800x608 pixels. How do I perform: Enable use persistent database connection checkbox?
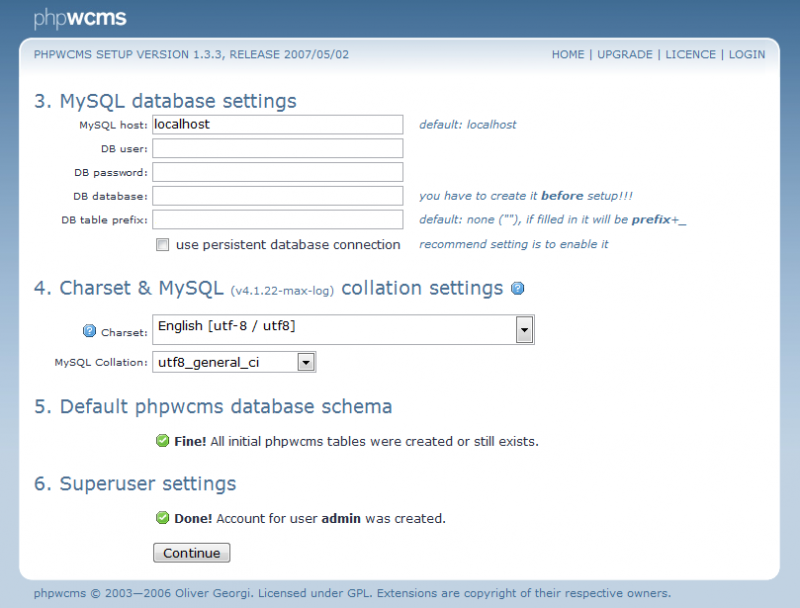point(162,245)
